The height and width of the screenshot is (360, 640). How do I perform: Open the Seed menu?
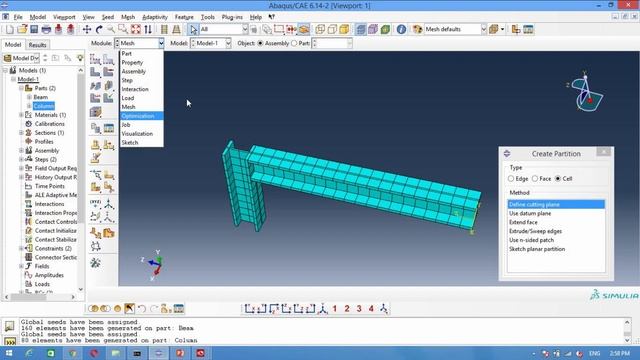108,17
